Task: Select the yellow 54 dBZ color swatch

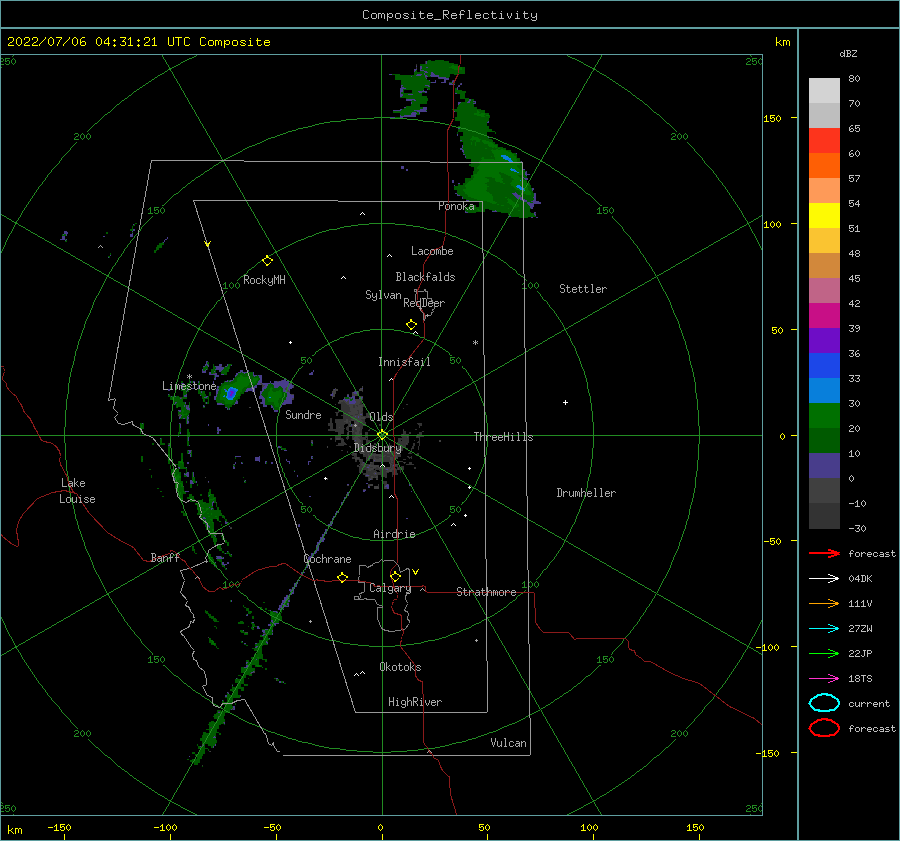Action: 824,215
